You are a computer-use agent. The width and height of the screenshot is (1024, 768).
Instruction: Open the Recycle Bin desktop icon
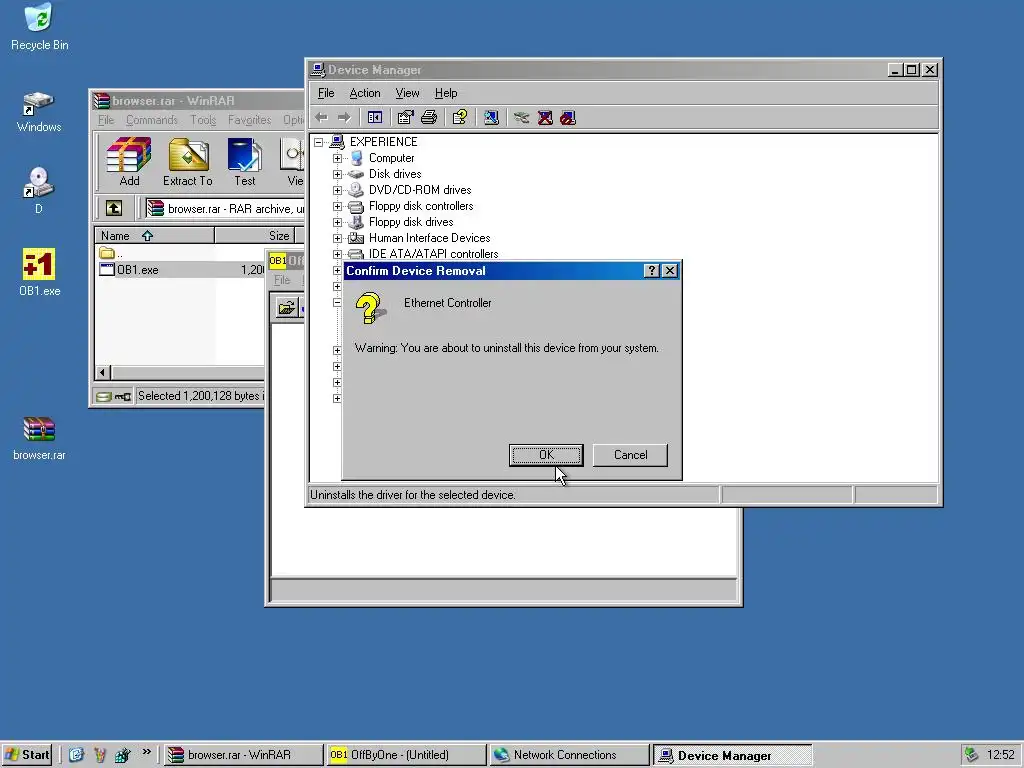(x=39, y=27)
